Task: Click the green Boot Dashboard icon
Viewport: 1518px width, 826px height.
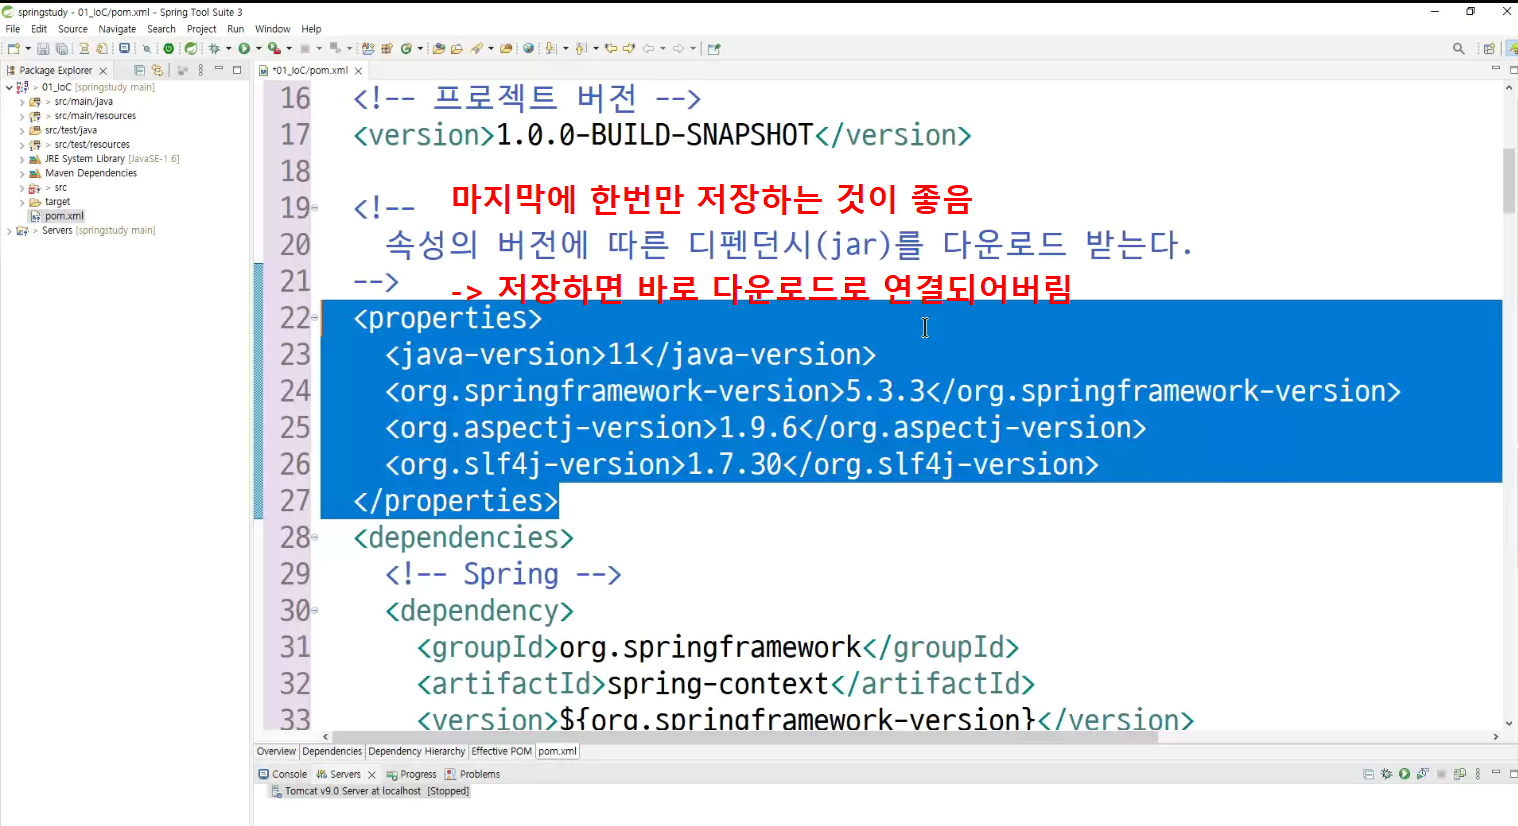Action: point(169,48)
